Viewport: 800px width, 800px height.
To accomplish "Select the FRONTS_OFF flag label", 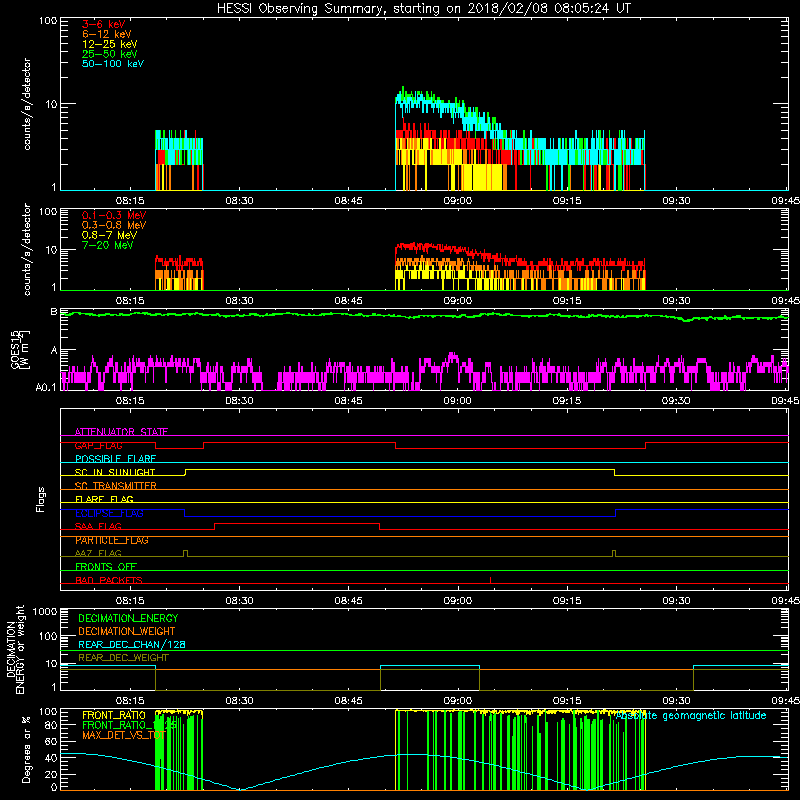I will click(x=106, y=567).
